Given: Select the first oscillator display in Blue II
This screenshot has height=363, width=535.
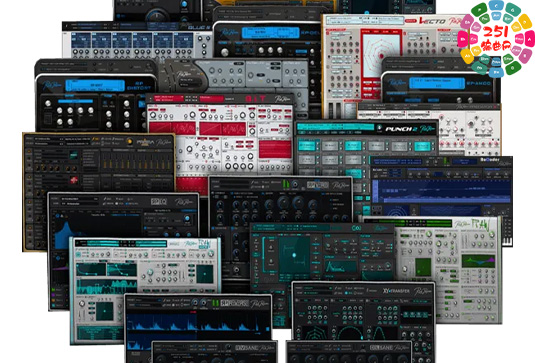Looking at the screenshot, I should [81, 40].
